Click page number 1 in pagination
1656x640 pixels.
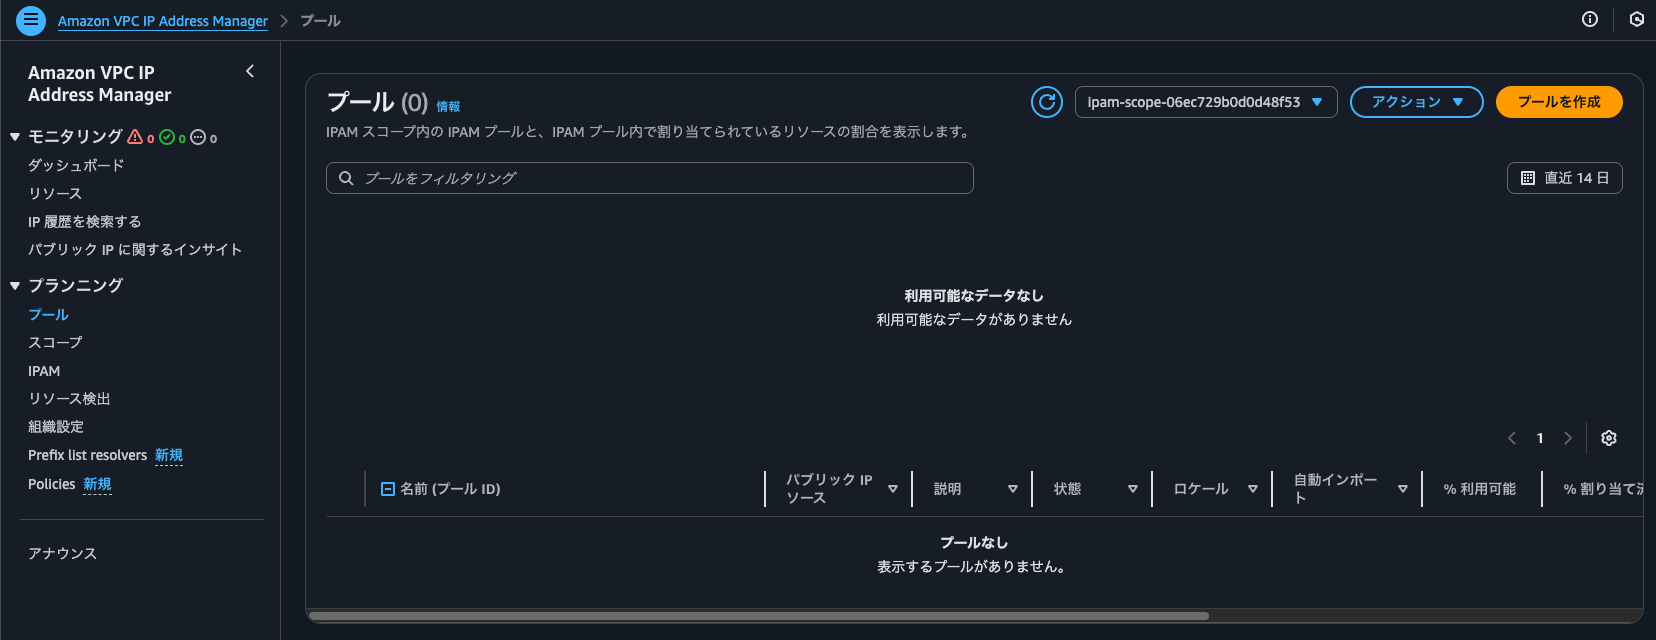click(x=1540, y=438)
